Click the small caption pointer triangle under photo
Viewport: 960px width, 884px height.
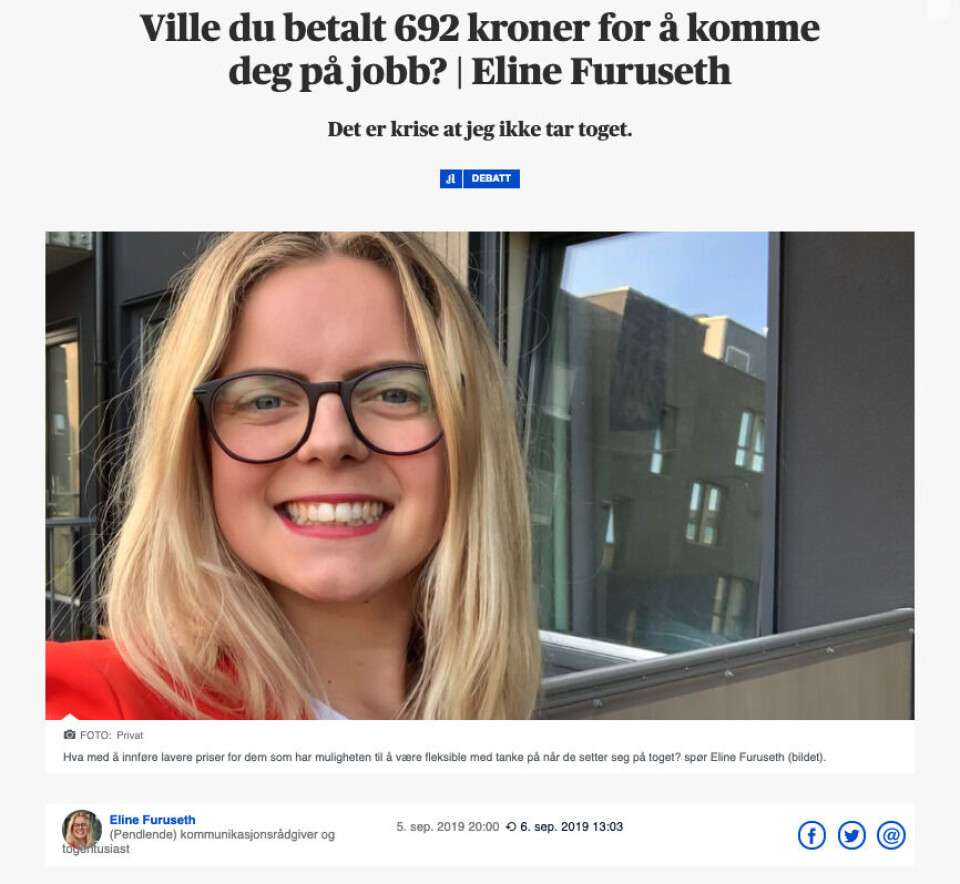point(70,716)
